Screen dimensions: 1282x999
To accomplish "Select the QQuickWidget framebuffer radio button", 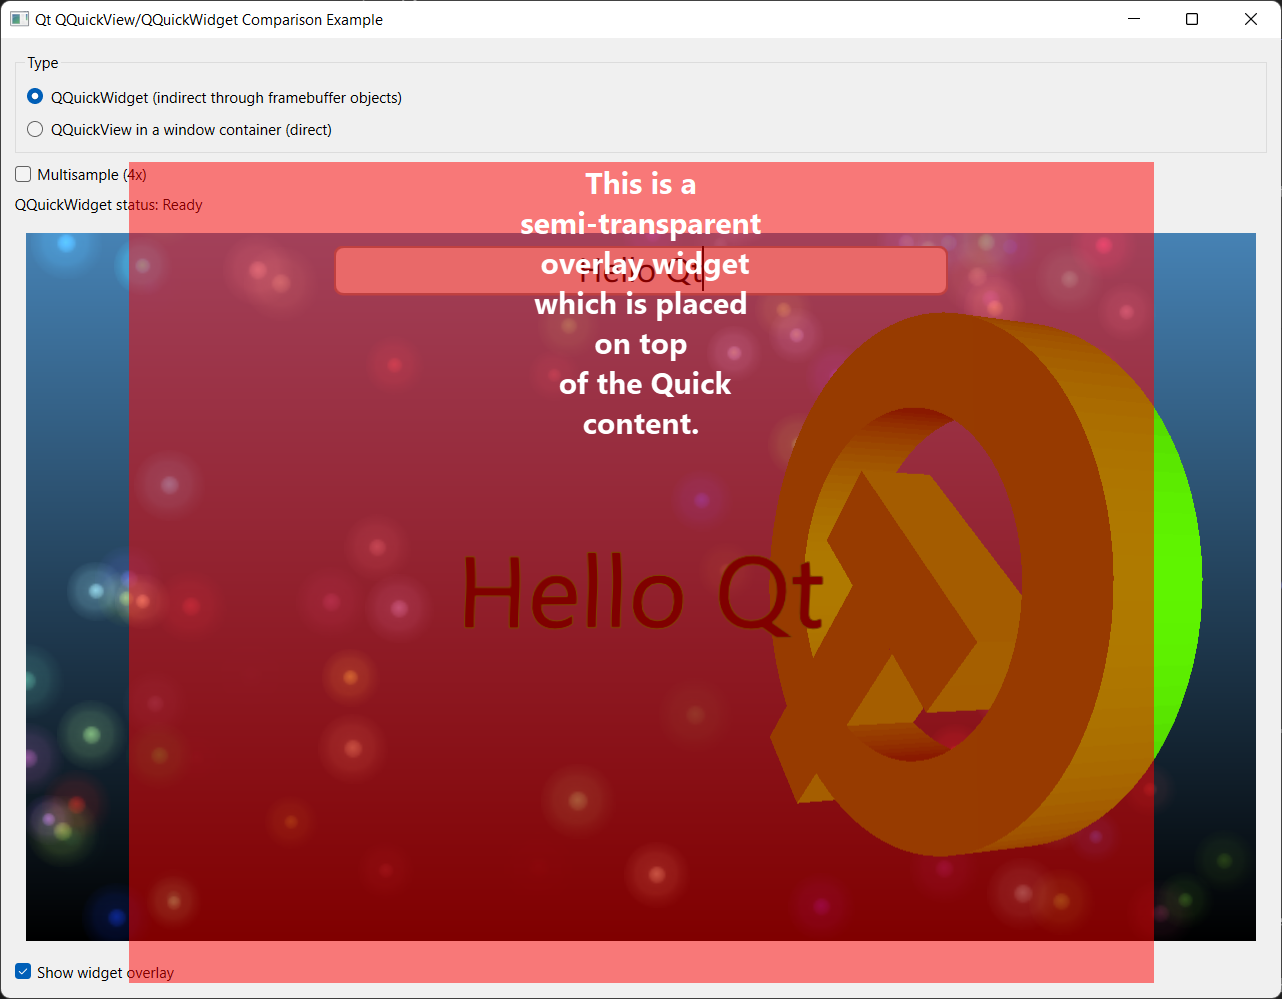I will (35, 97).
